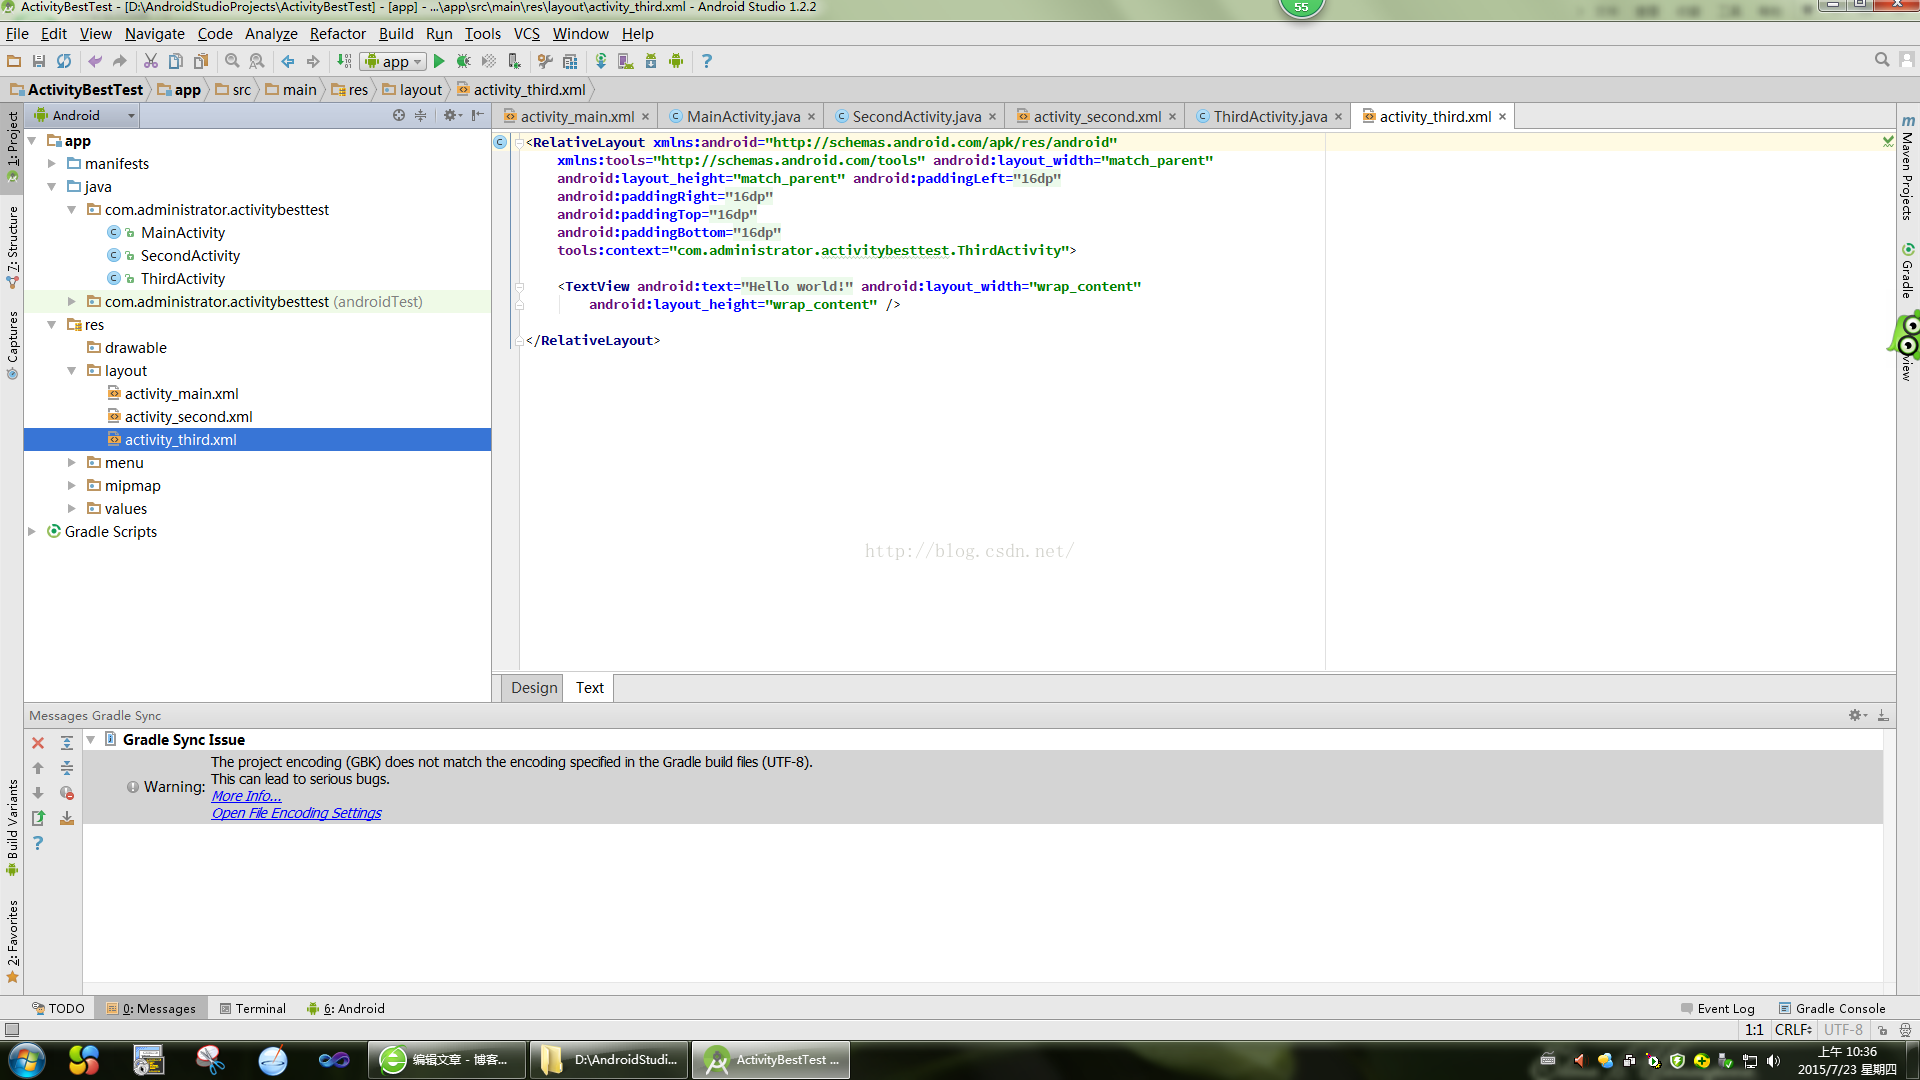
Task: Open the Terminal tool window button
Action: pos(252,1008)
